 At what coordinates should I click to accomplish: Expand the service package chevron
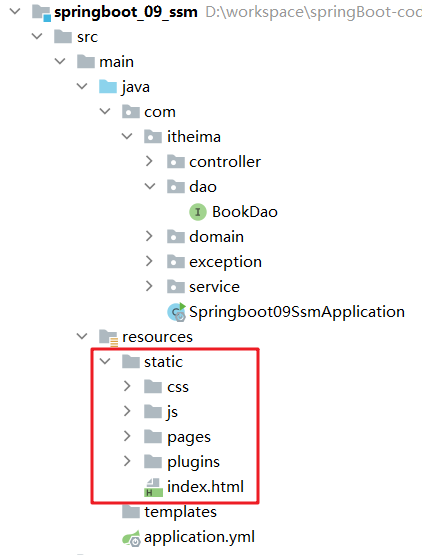pos(149,286)
